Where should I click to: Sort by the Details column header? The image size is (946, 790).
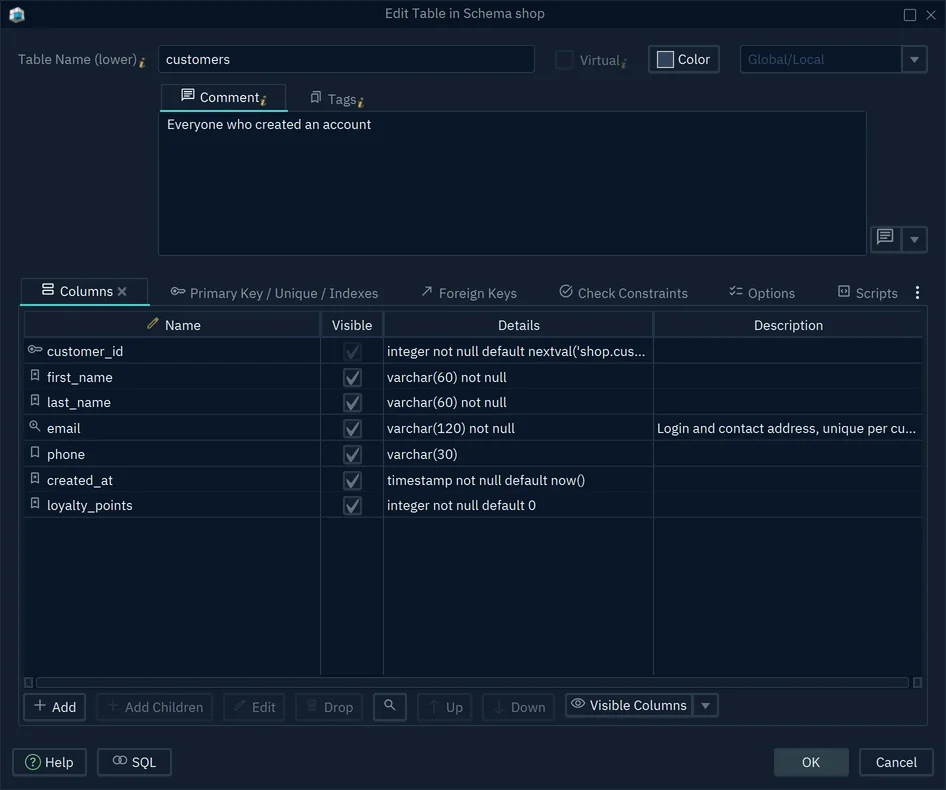click(518, 325)
